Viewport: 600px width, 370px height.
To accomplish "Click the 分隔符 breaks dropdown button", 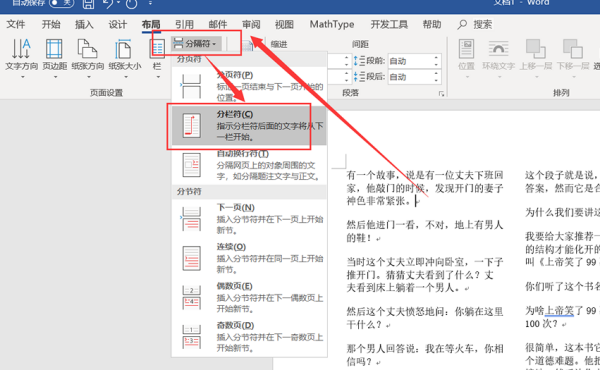I will point(196,44).
